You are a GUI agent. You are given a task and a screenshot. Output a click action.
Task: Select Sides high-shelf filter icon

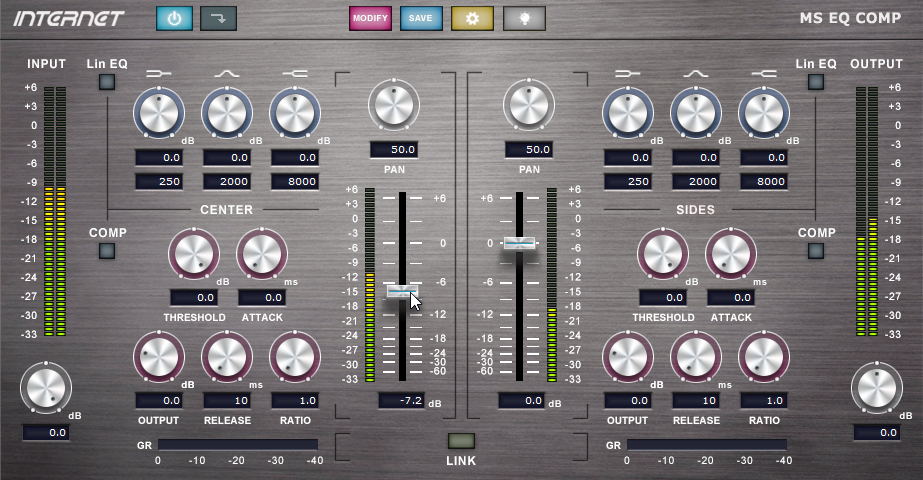763,73
